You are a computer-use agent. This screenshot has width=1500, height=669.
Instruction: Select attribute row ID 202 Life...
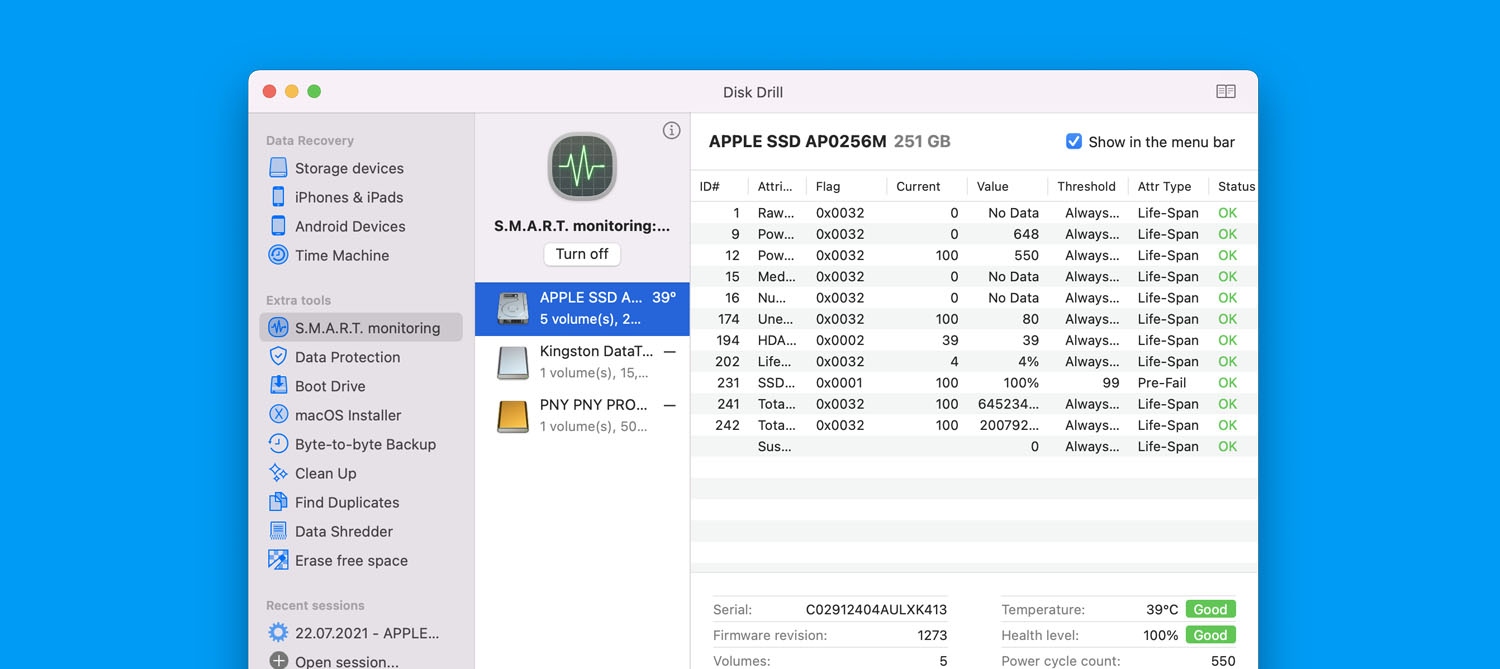[x=974, y=361]
